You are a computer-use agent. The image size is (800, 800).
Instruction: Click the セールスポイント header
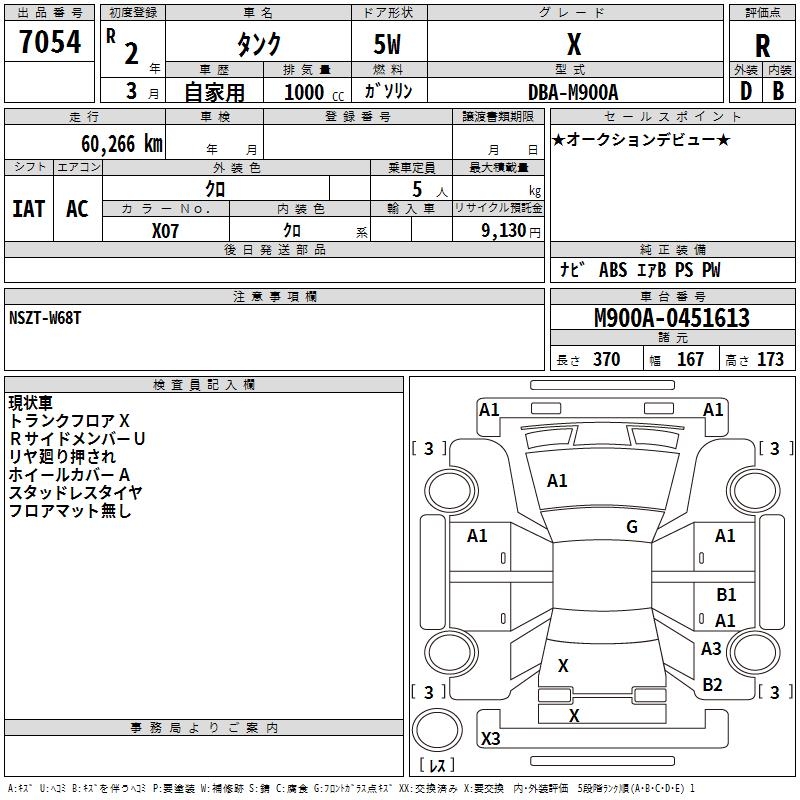click(x=672, y=117)
